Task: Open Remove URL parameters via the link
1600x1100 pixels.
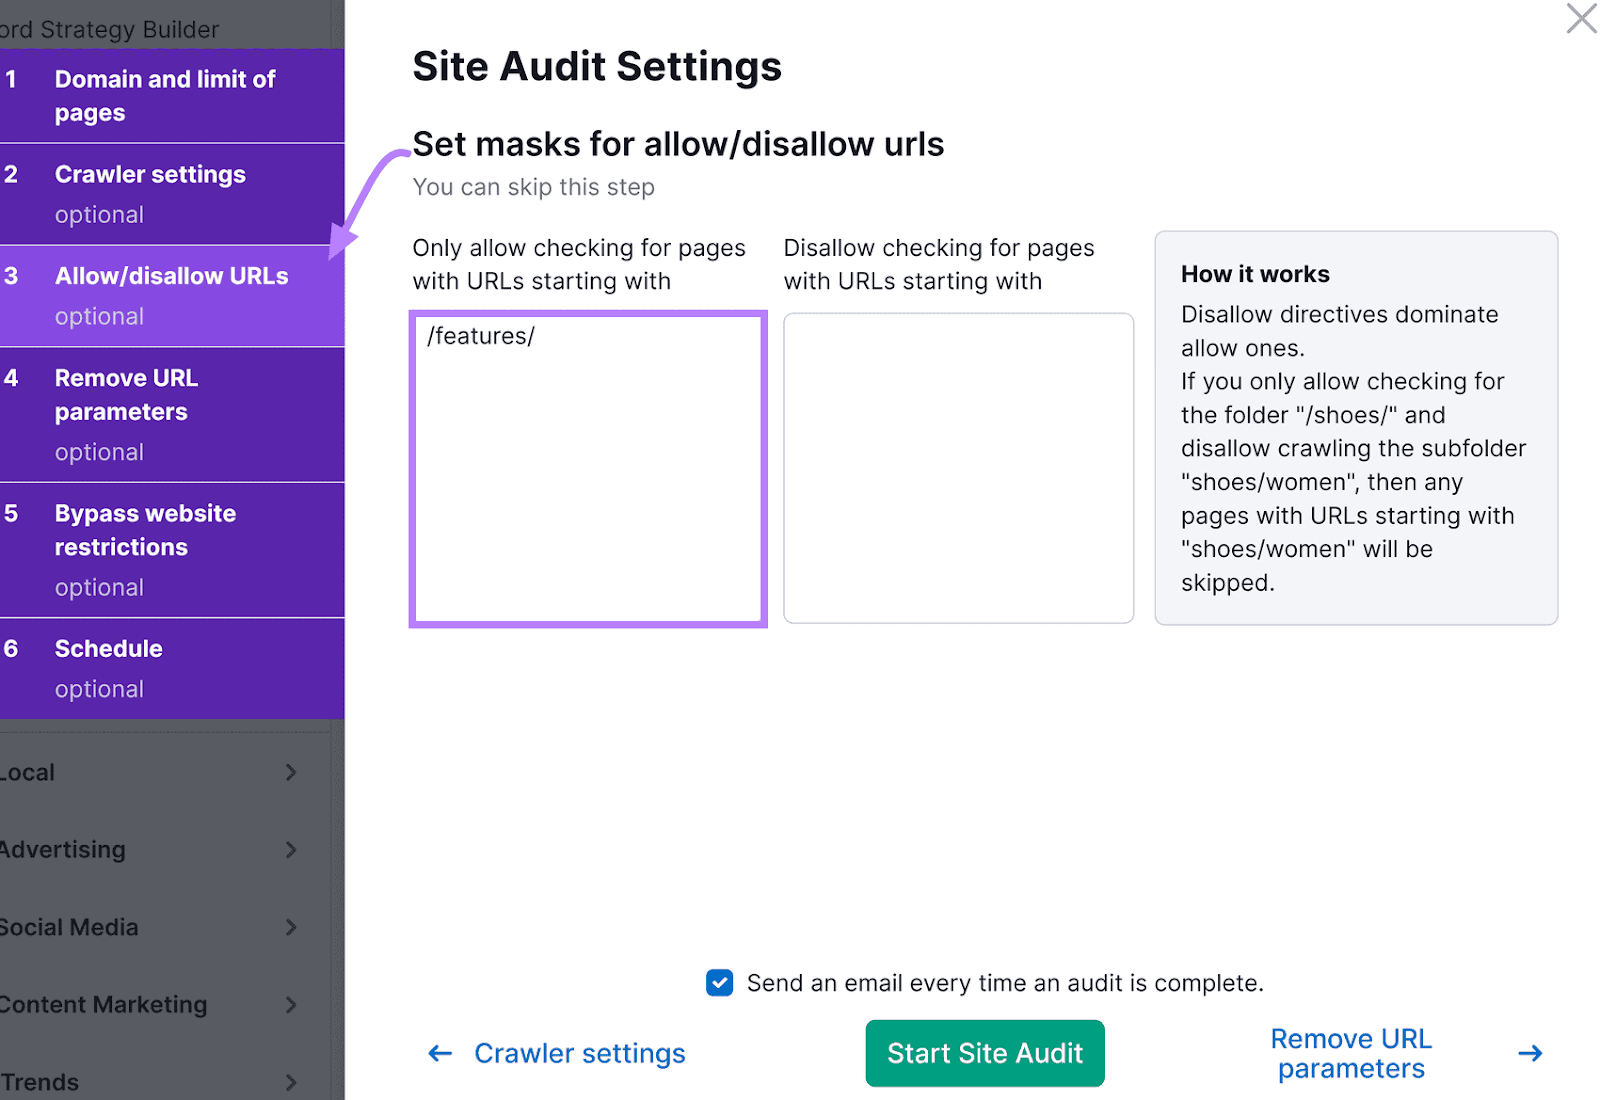Action: (x=1351, y=1053)
